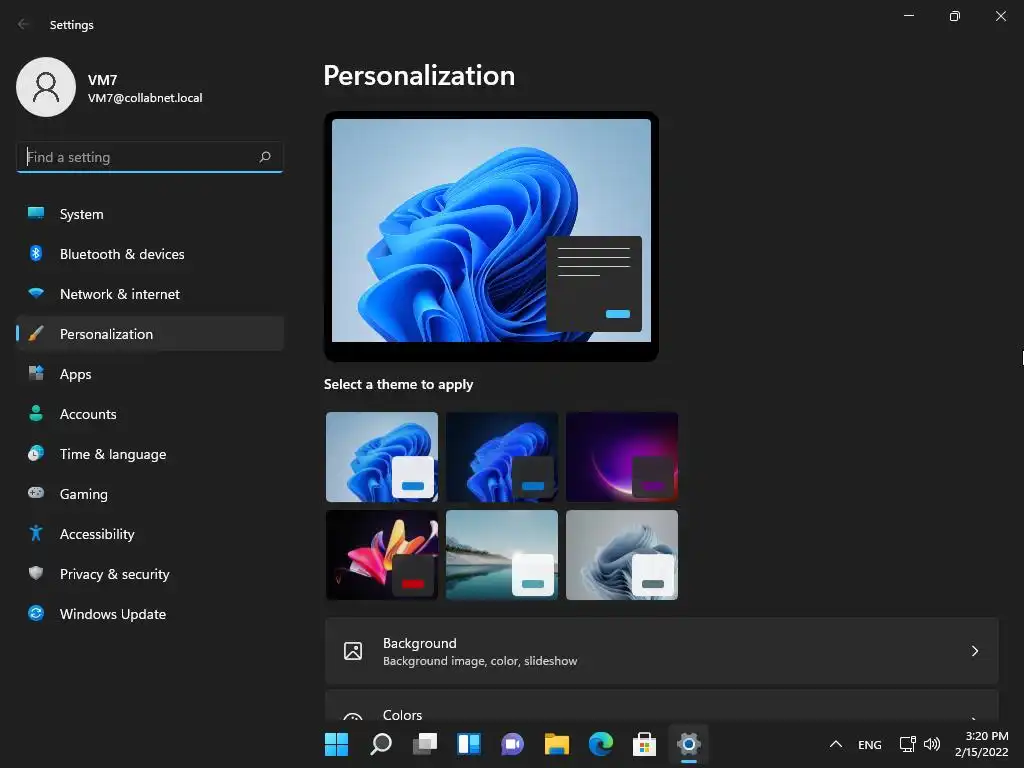Open Time & language settings

(x=150, y=453)
